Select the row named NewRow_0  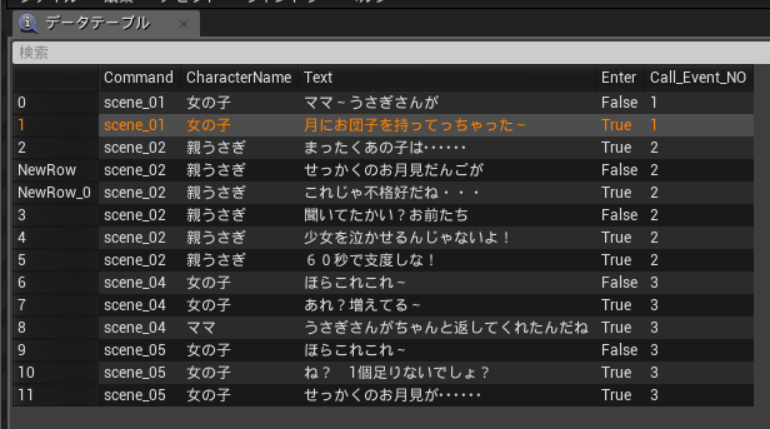(54, 193)
